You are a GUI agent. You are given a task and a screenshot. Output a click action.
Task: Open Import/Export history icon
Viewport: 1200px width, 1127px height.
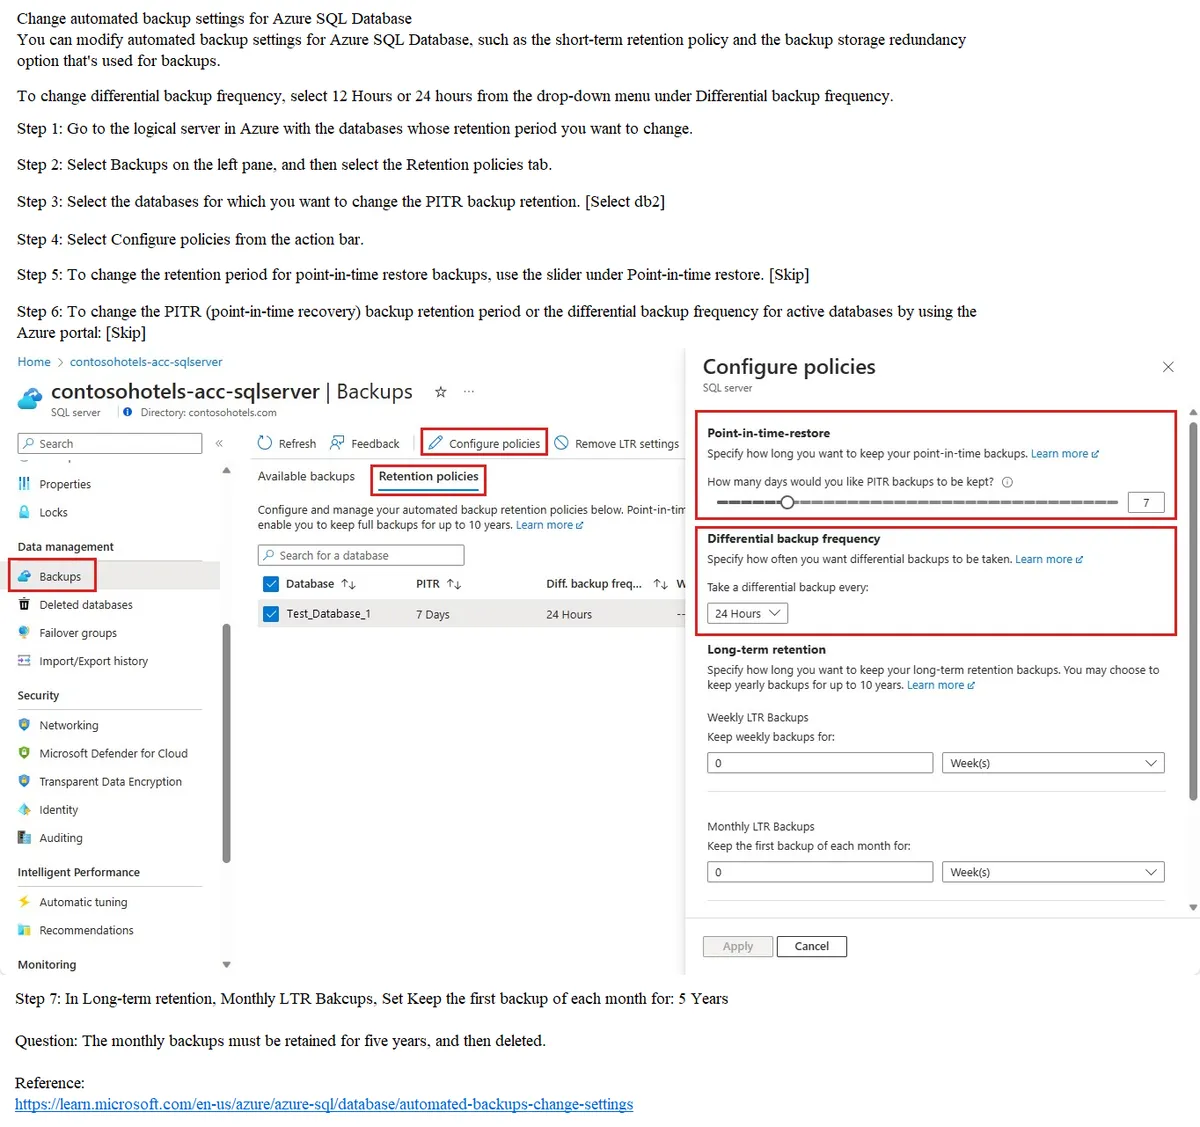tap(24, 661)
